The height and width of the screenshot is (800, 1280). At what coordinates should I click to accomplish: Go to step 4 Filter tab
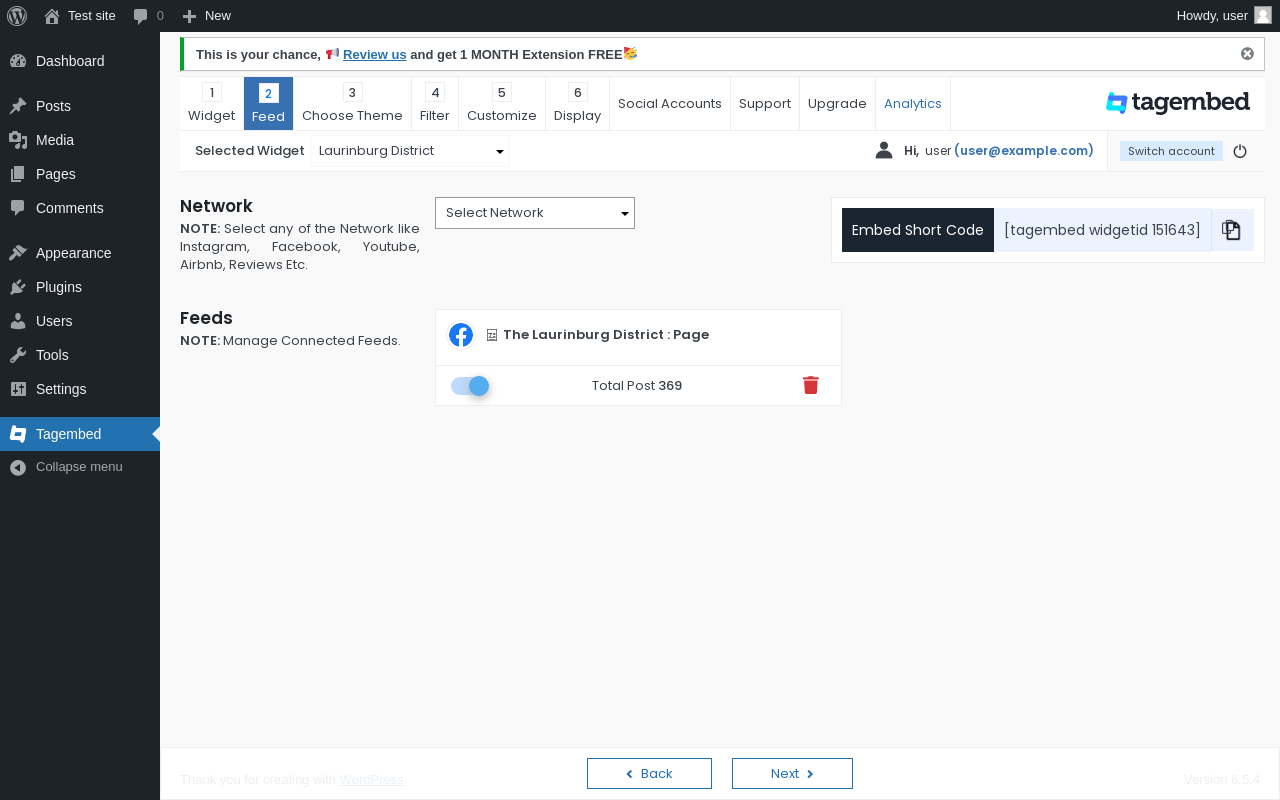click(x=434, y=104)
